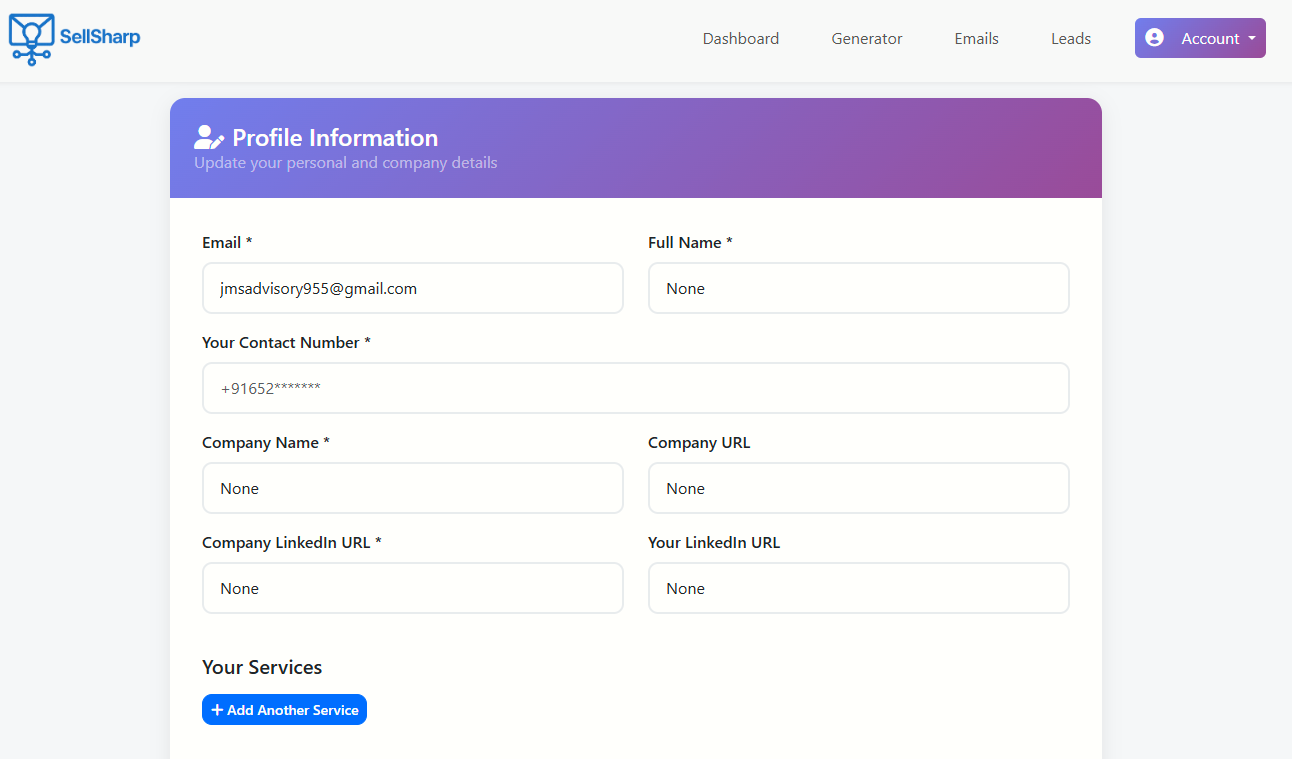This screenshot has height=759, width=1292.
Task: Switch to the Emails tab
Action: coord(976,38)
